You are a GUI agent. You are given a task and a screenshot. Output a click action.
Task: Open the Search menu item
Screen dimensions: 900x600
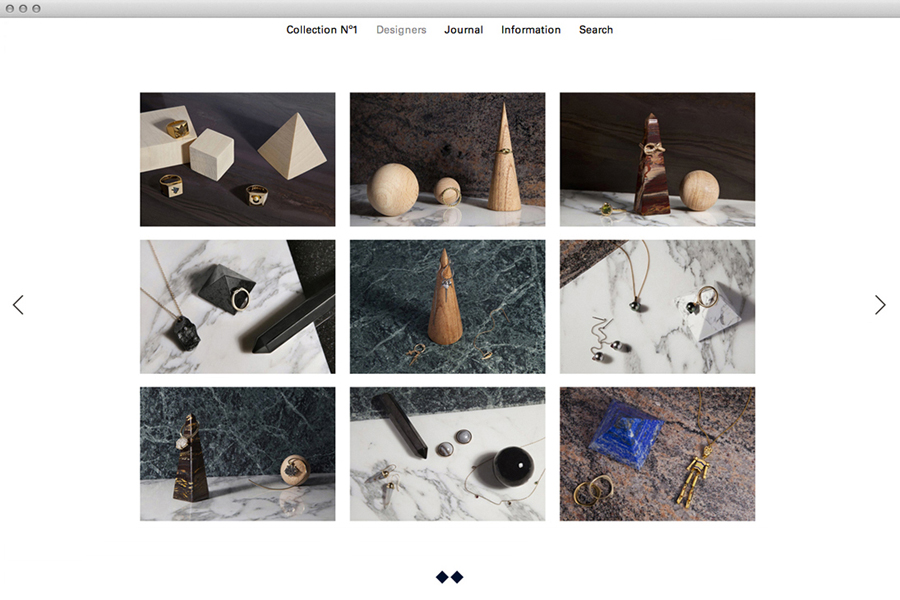click(596, 30)
